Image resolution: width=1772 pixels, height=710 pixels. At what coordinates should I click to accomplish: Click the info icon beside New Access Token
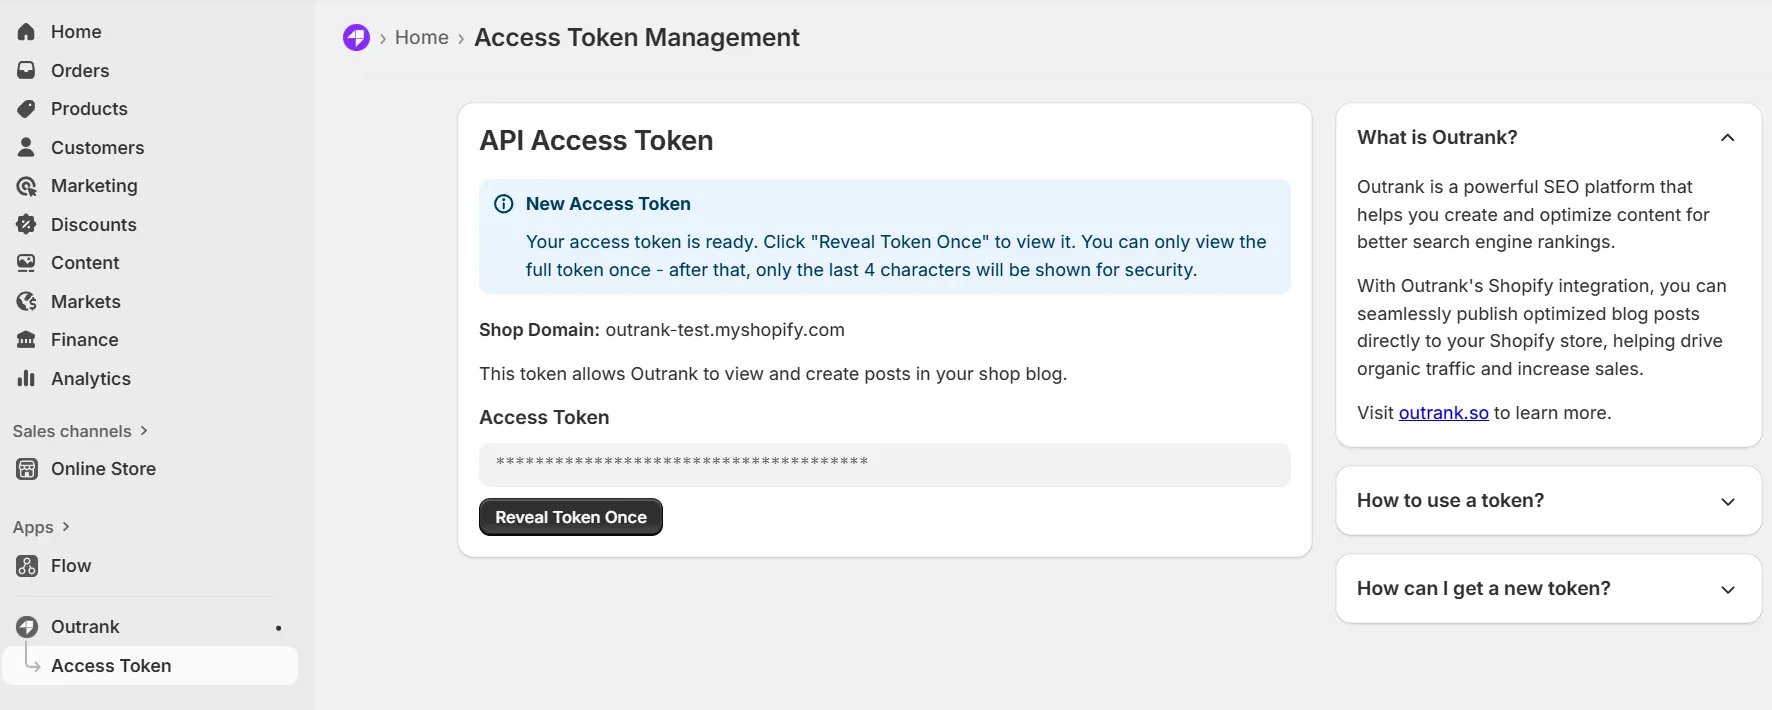(x=503, y=203)
